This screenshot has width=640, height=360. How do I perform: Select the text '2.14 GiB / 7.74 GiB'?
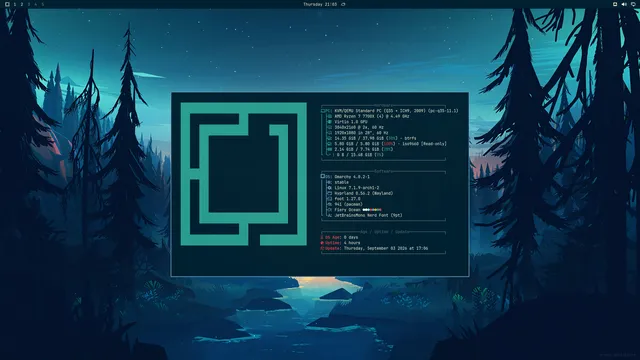(357, 149)
